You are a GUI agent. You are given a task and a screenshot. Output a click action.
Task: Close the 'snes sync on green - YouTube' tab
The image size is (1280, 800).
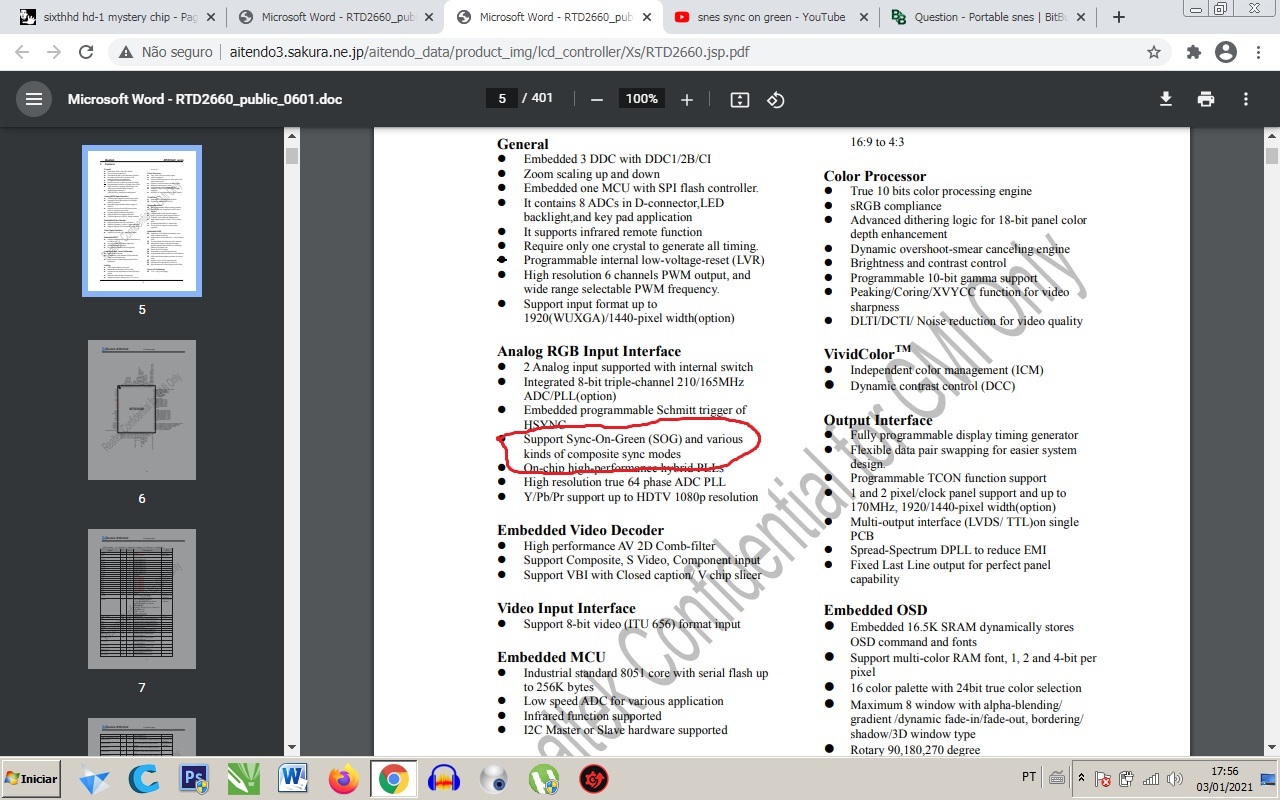point(862,17)
